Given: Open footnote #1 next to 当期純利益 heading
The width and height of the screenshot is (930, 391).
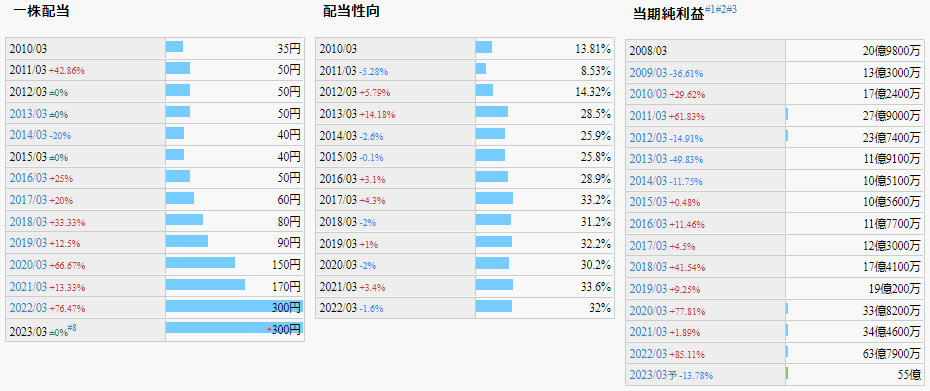Looking at the screenshot, I should [709, 9].
